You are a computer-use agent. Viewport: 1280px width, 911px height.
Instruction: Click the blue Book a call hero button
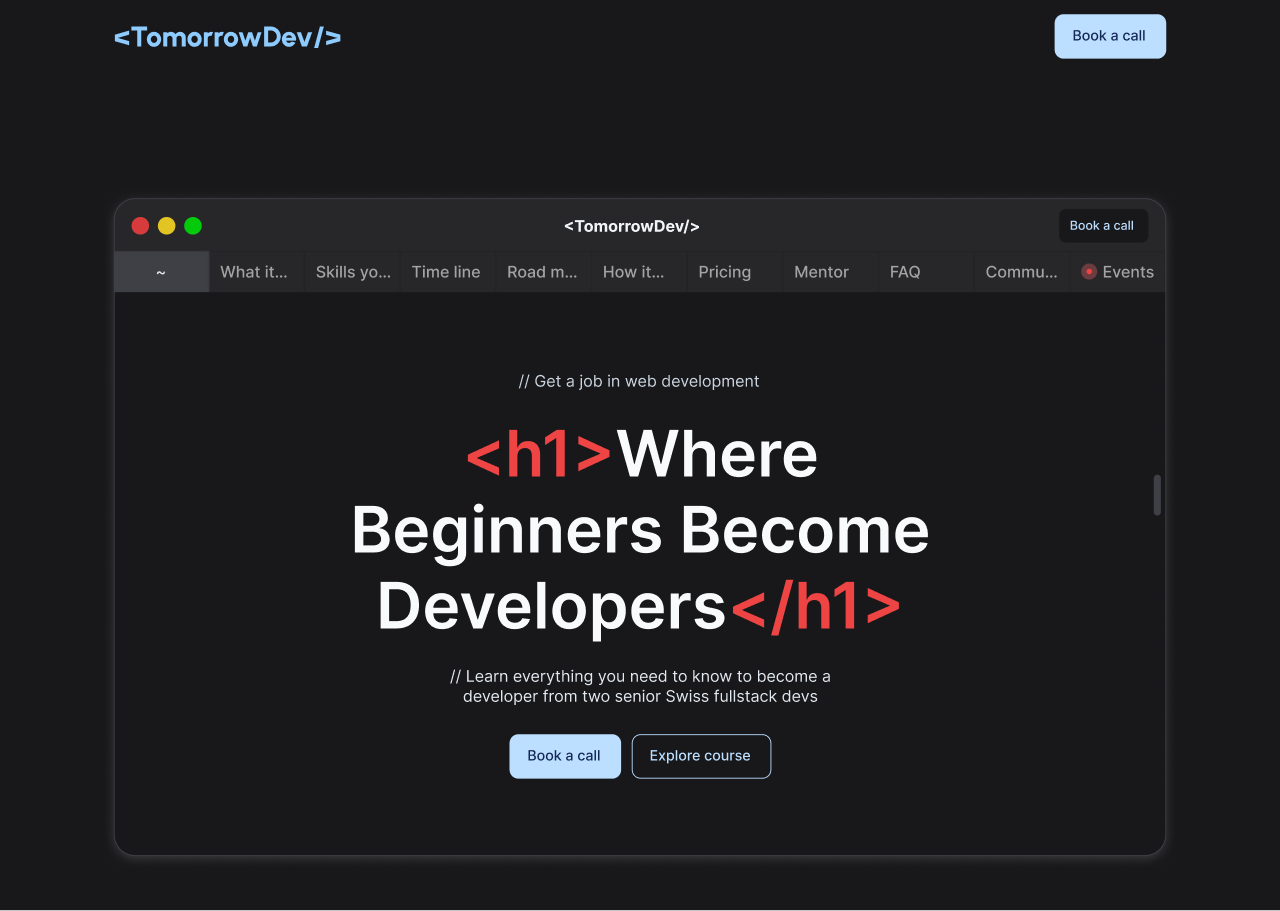tap(565, 756)
